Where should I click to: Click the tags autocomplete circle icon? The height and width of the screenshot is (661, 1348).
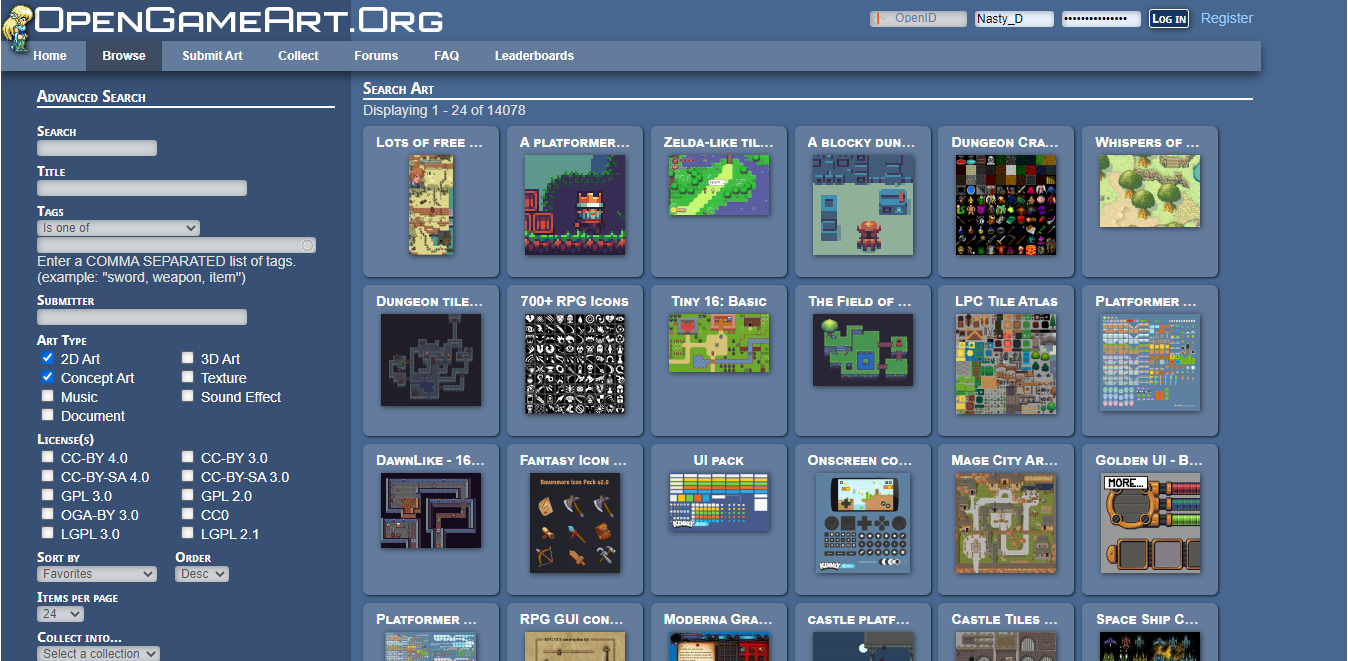pyautogui.click(x=308, y=245)
